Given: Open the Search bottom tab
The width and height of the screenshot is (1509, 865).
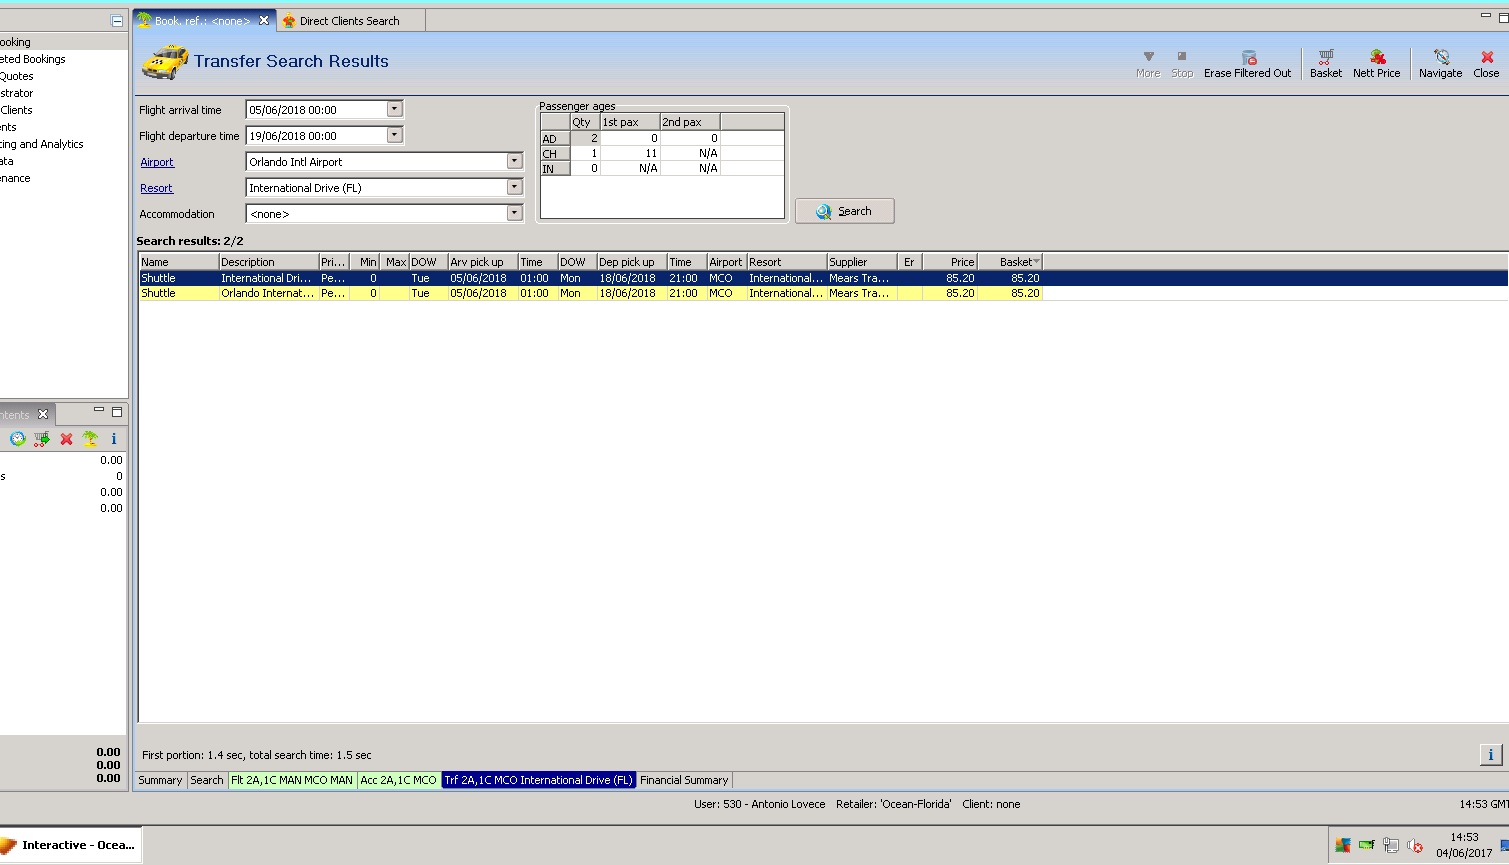Looking at the screenshot, I should 207,780.
